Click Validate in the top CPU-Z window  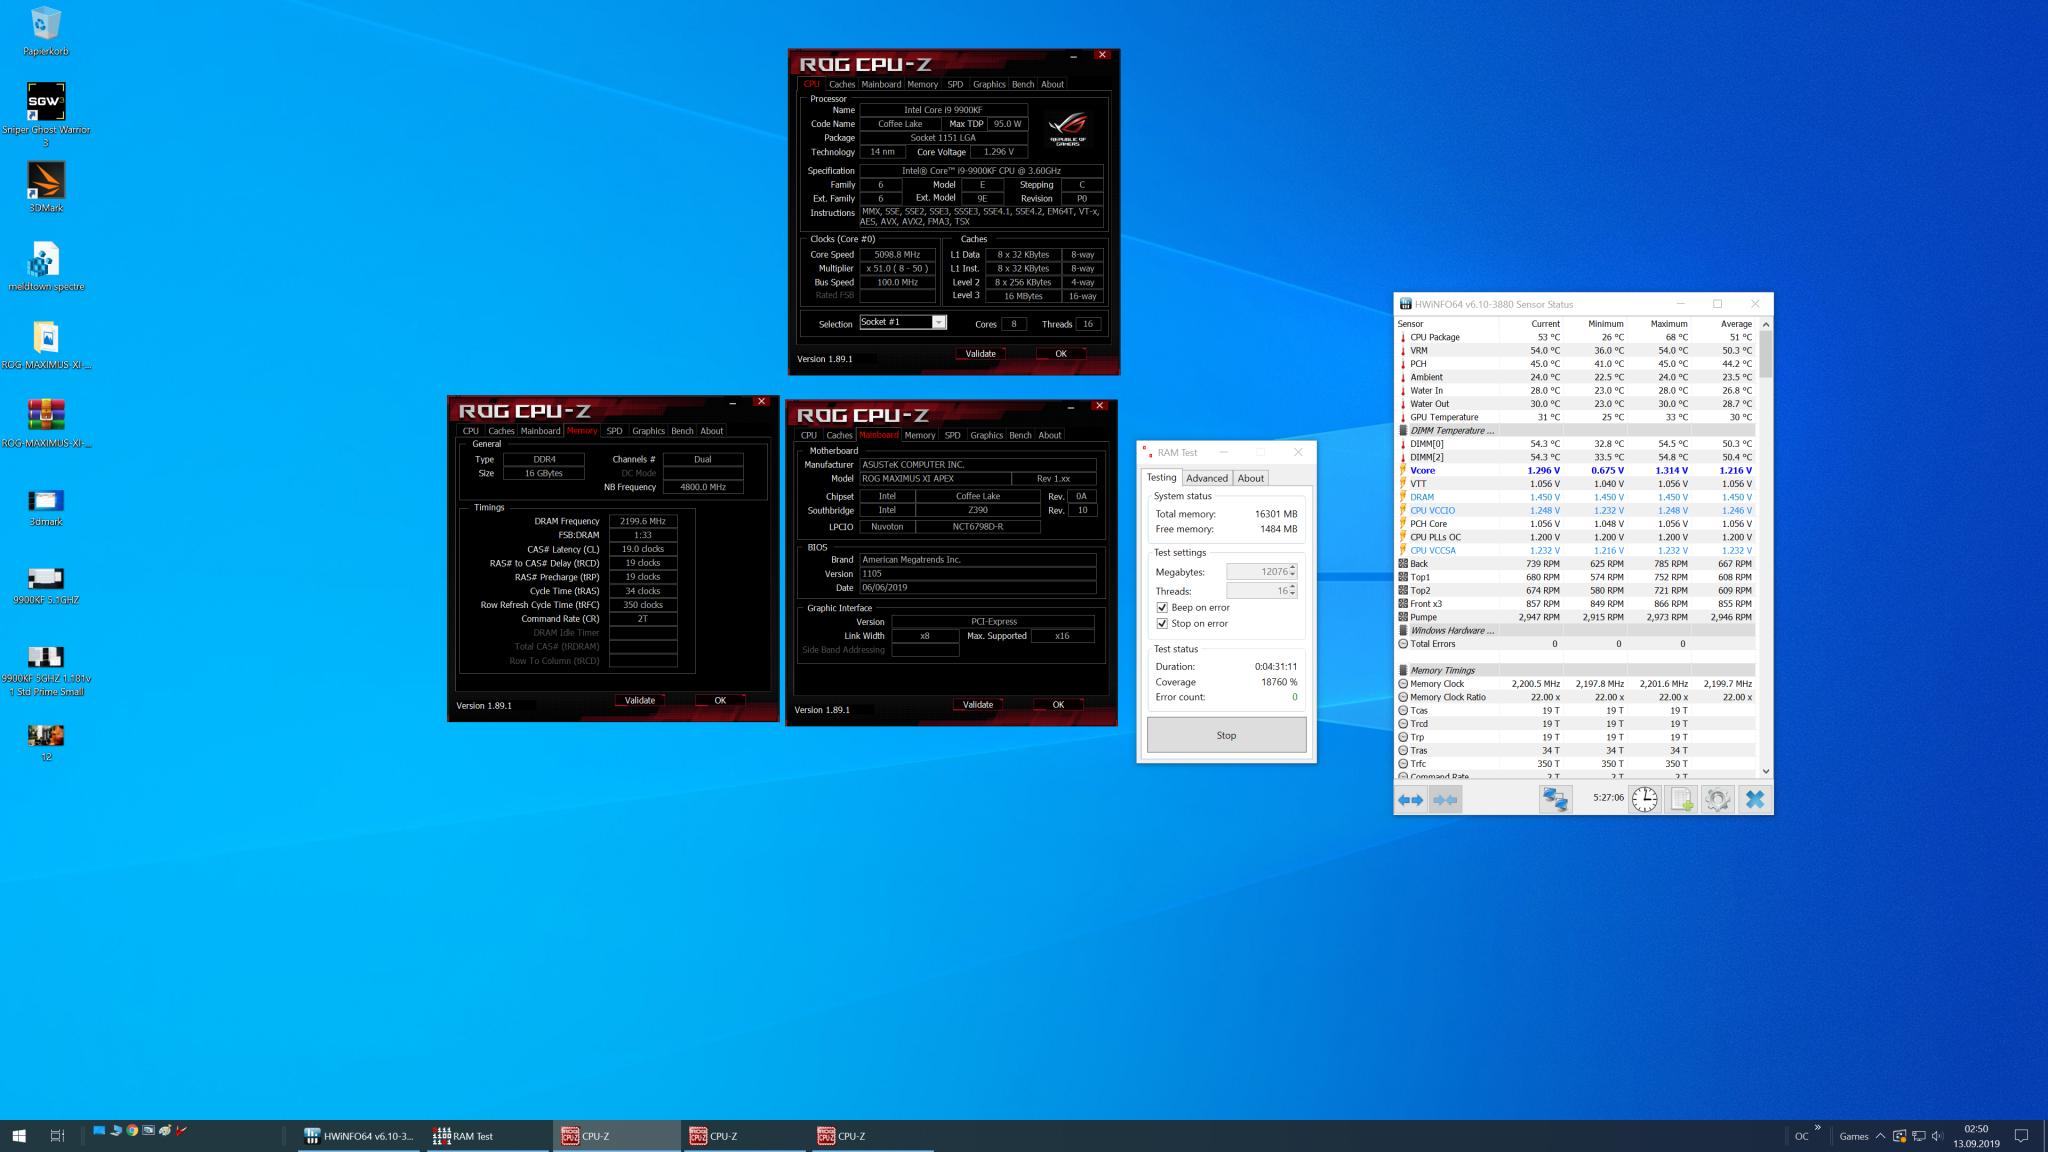click(x=980, y=353)
